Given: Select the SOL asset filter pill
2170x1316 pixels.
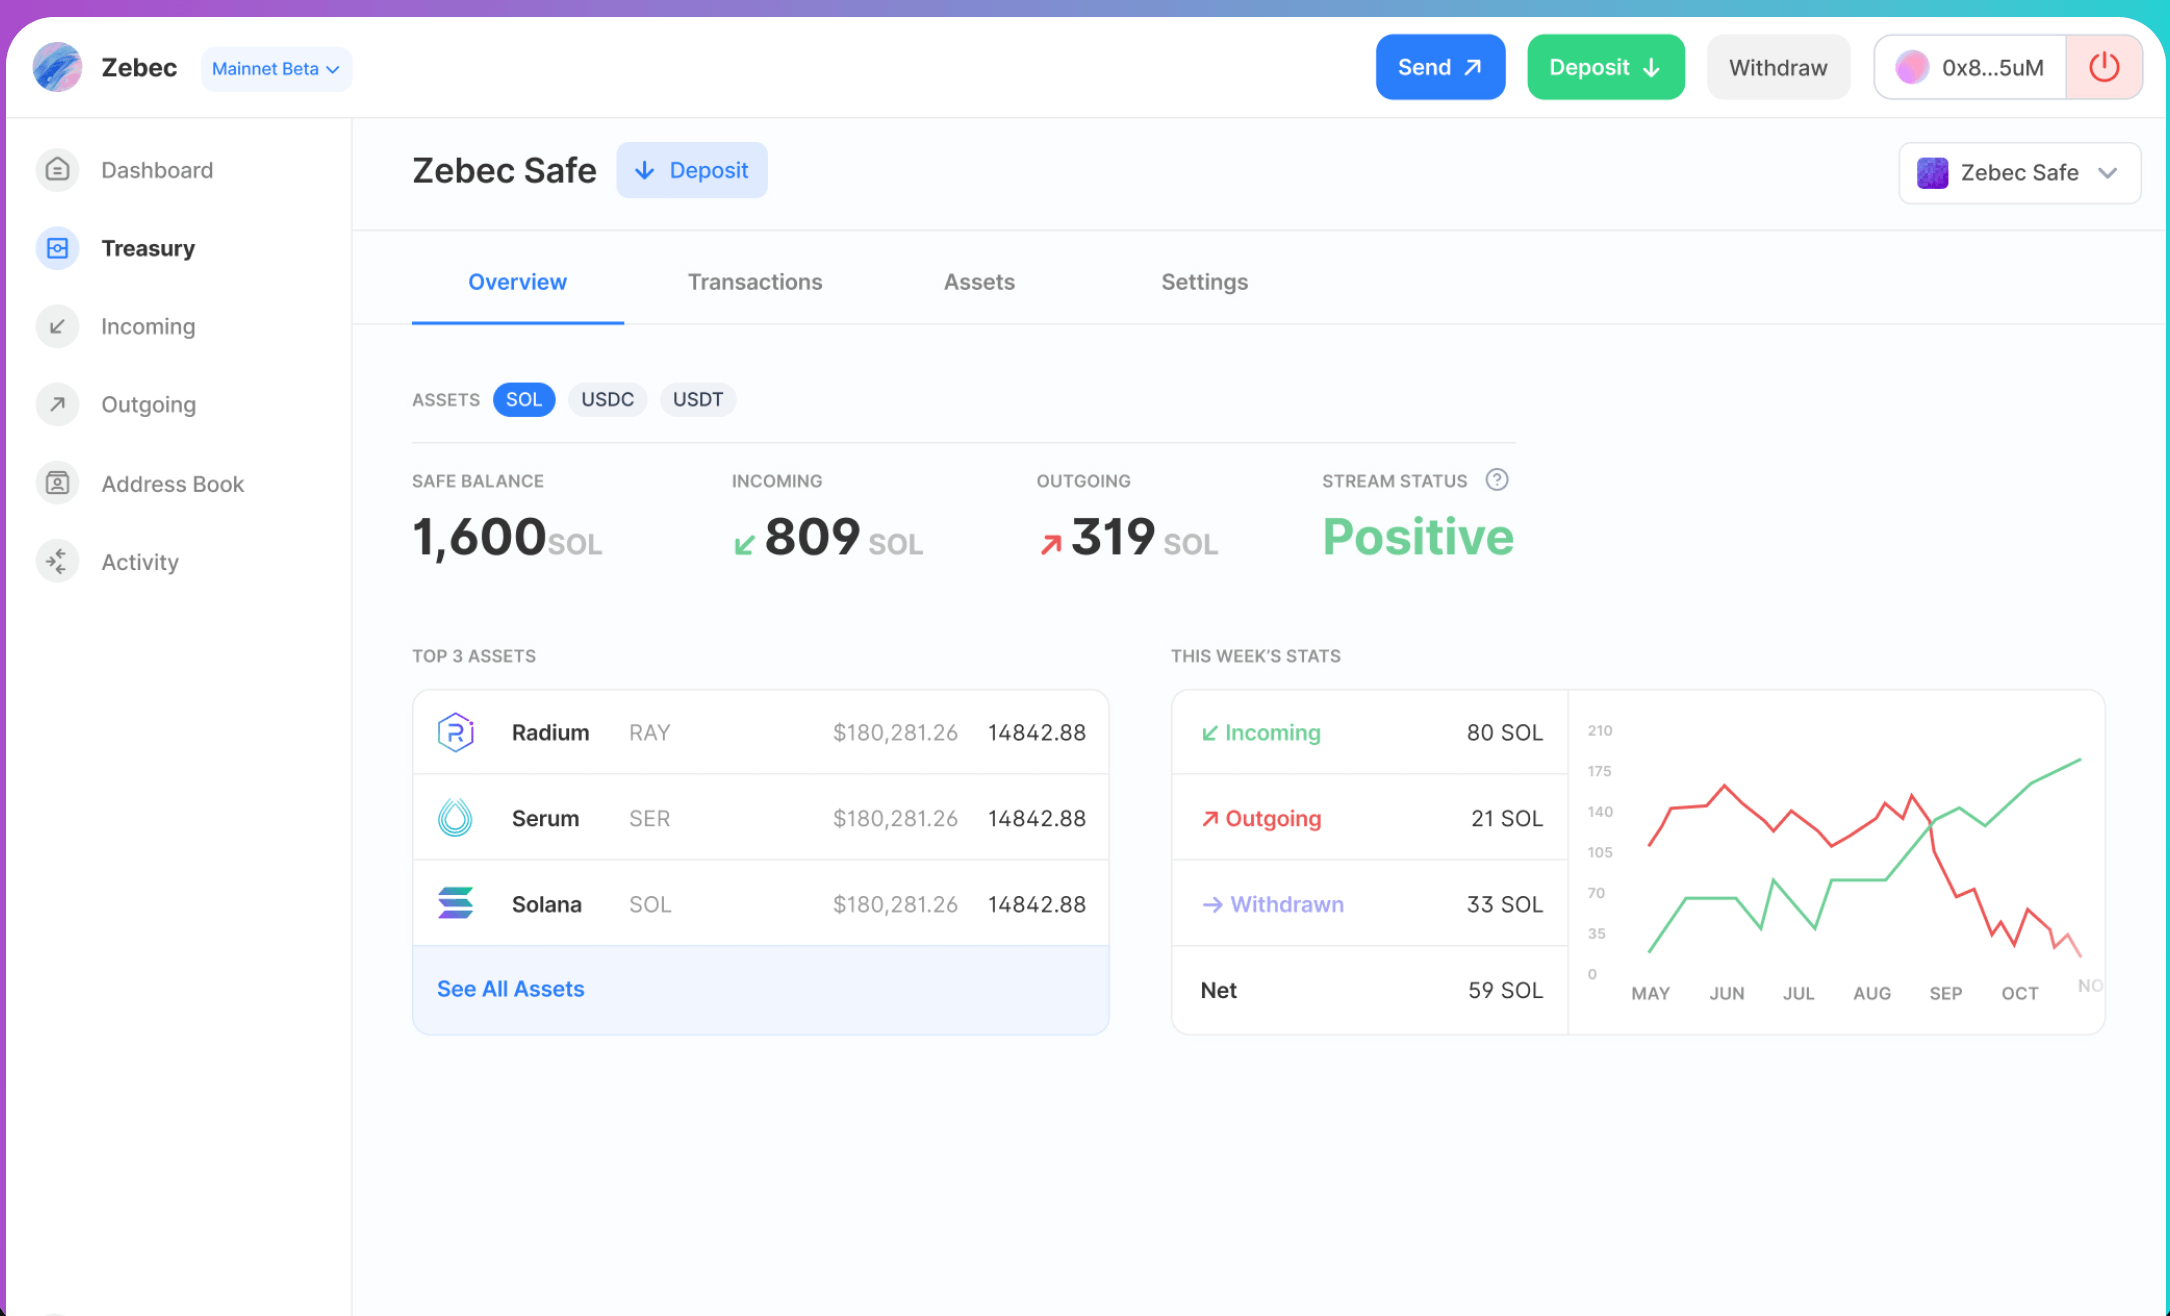Looking at the screenshot, I should click(x=524, y=399).
